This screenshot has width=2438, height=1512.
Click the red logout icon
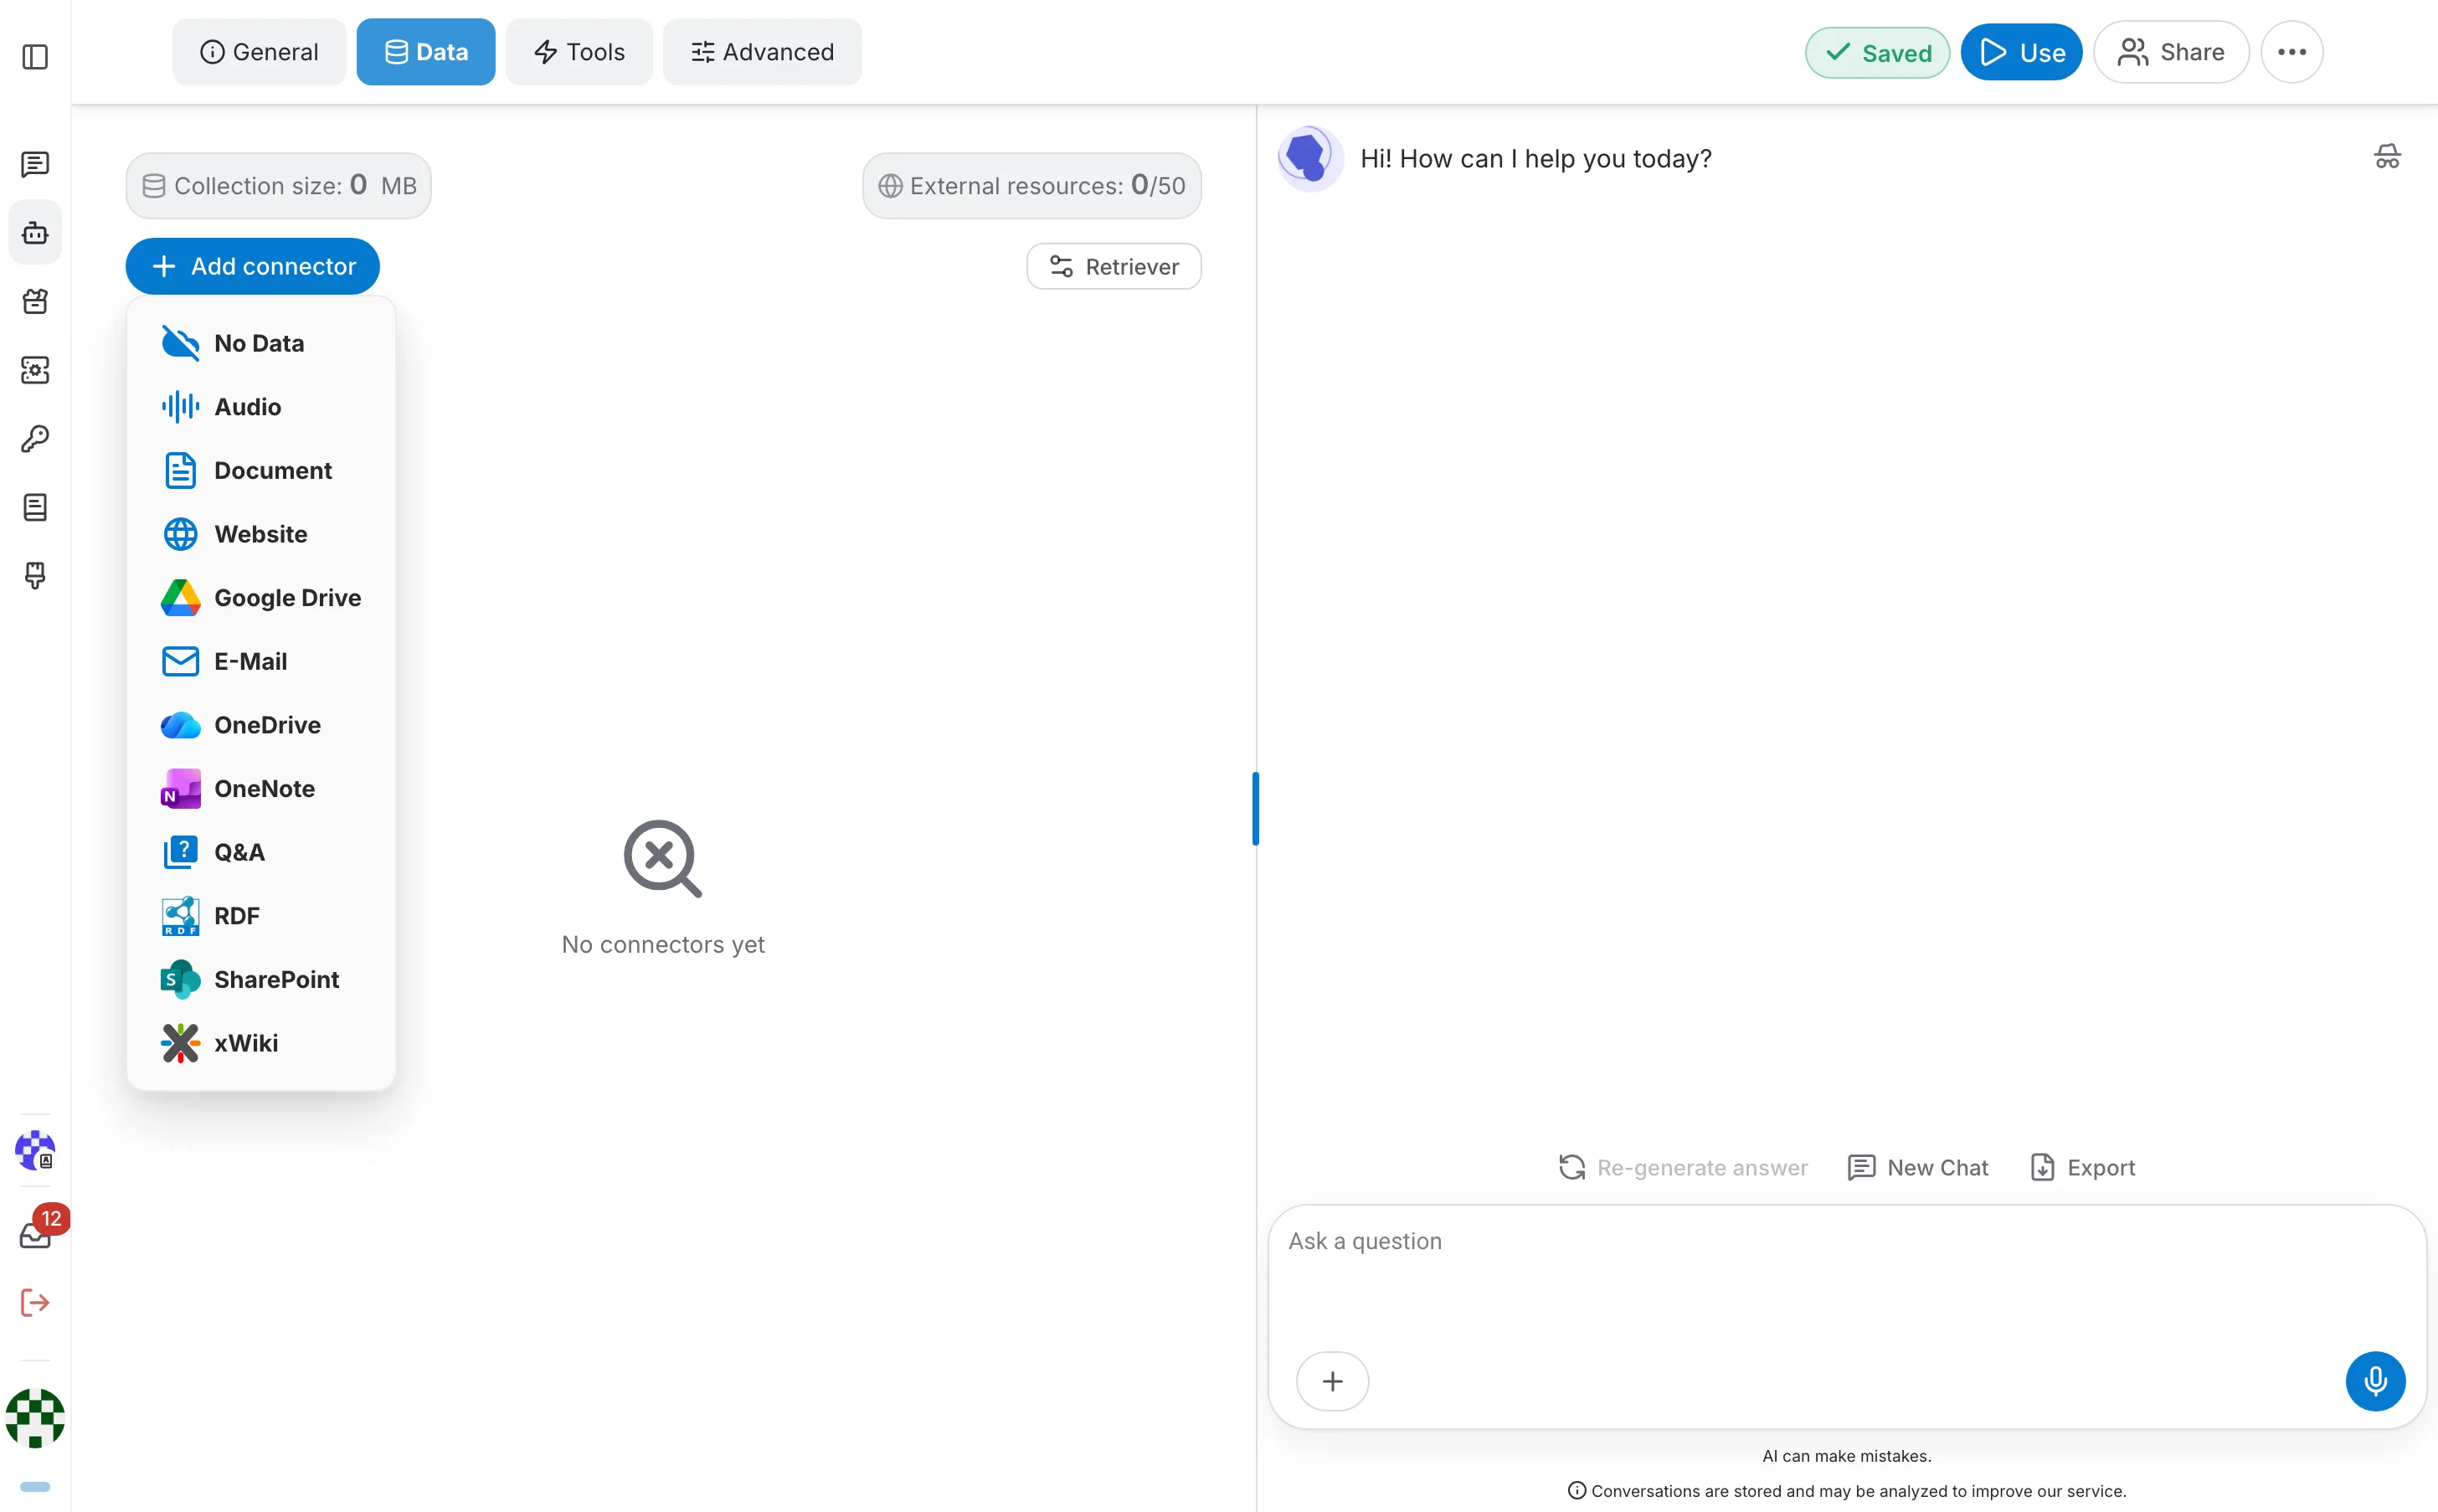coord(35,1302)
